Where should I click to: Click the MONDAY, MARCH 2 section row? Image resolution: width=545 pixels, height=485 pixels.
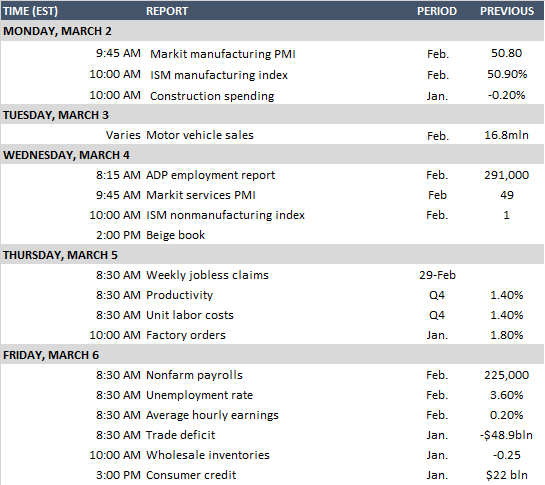coord(272,31)
